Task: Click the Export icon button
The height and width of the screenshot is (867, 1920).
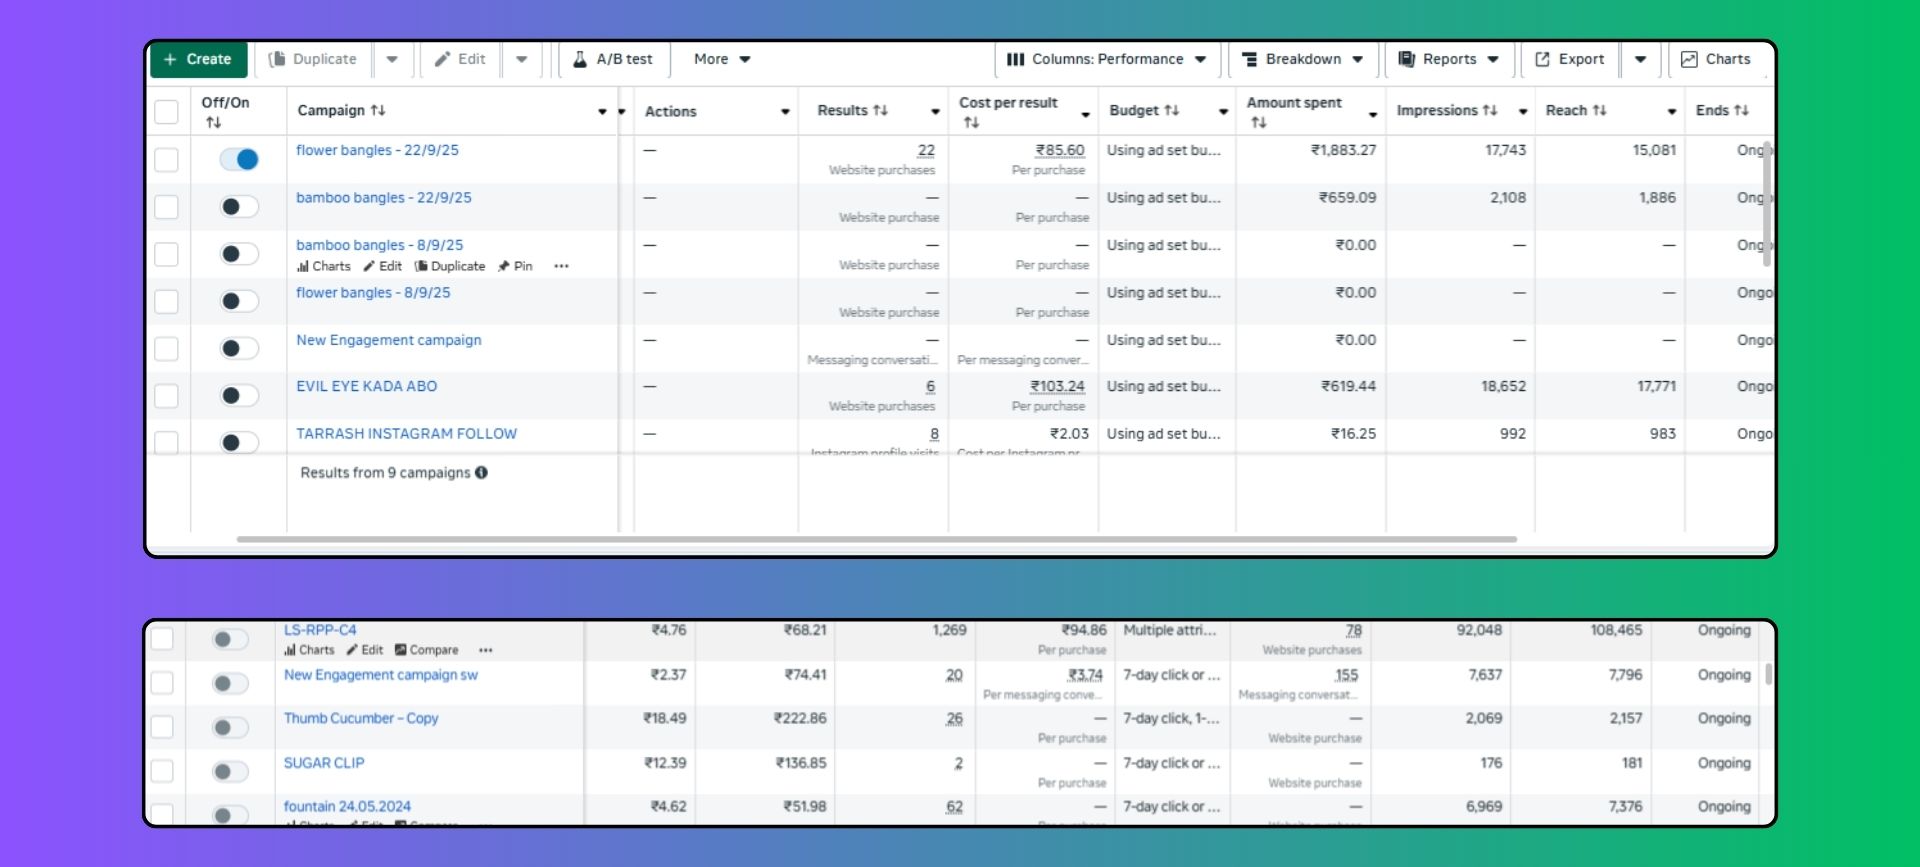Action: [x=1542, y=59]
